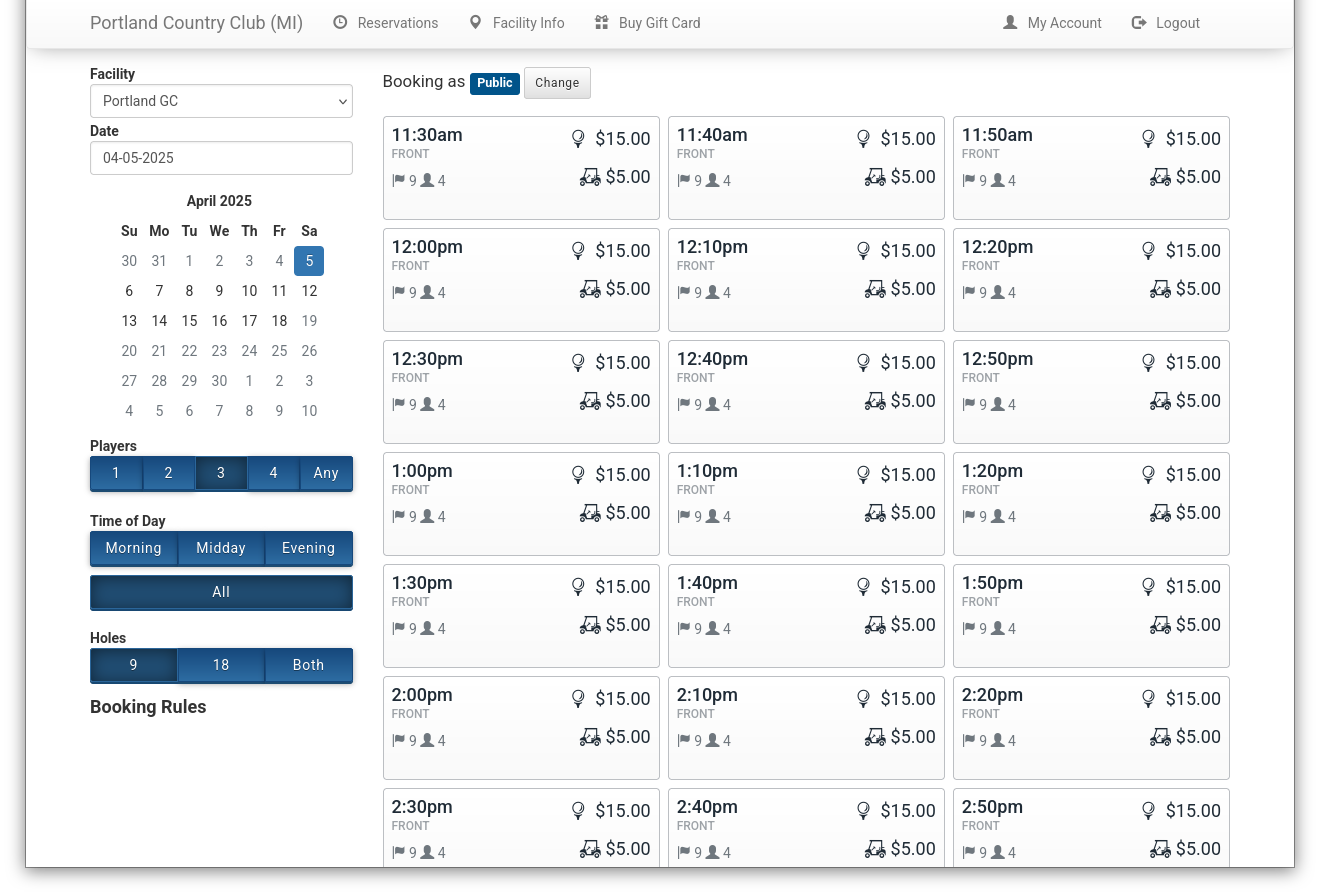Switch holes filter to 18
Screen dimensions: 1320x896
pyautogui.click(x=221, y=665)
